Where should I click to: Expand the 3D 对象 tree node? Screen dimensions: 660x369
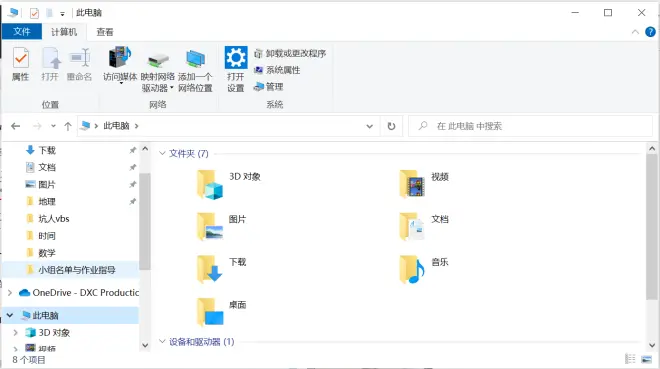point(15,332)
